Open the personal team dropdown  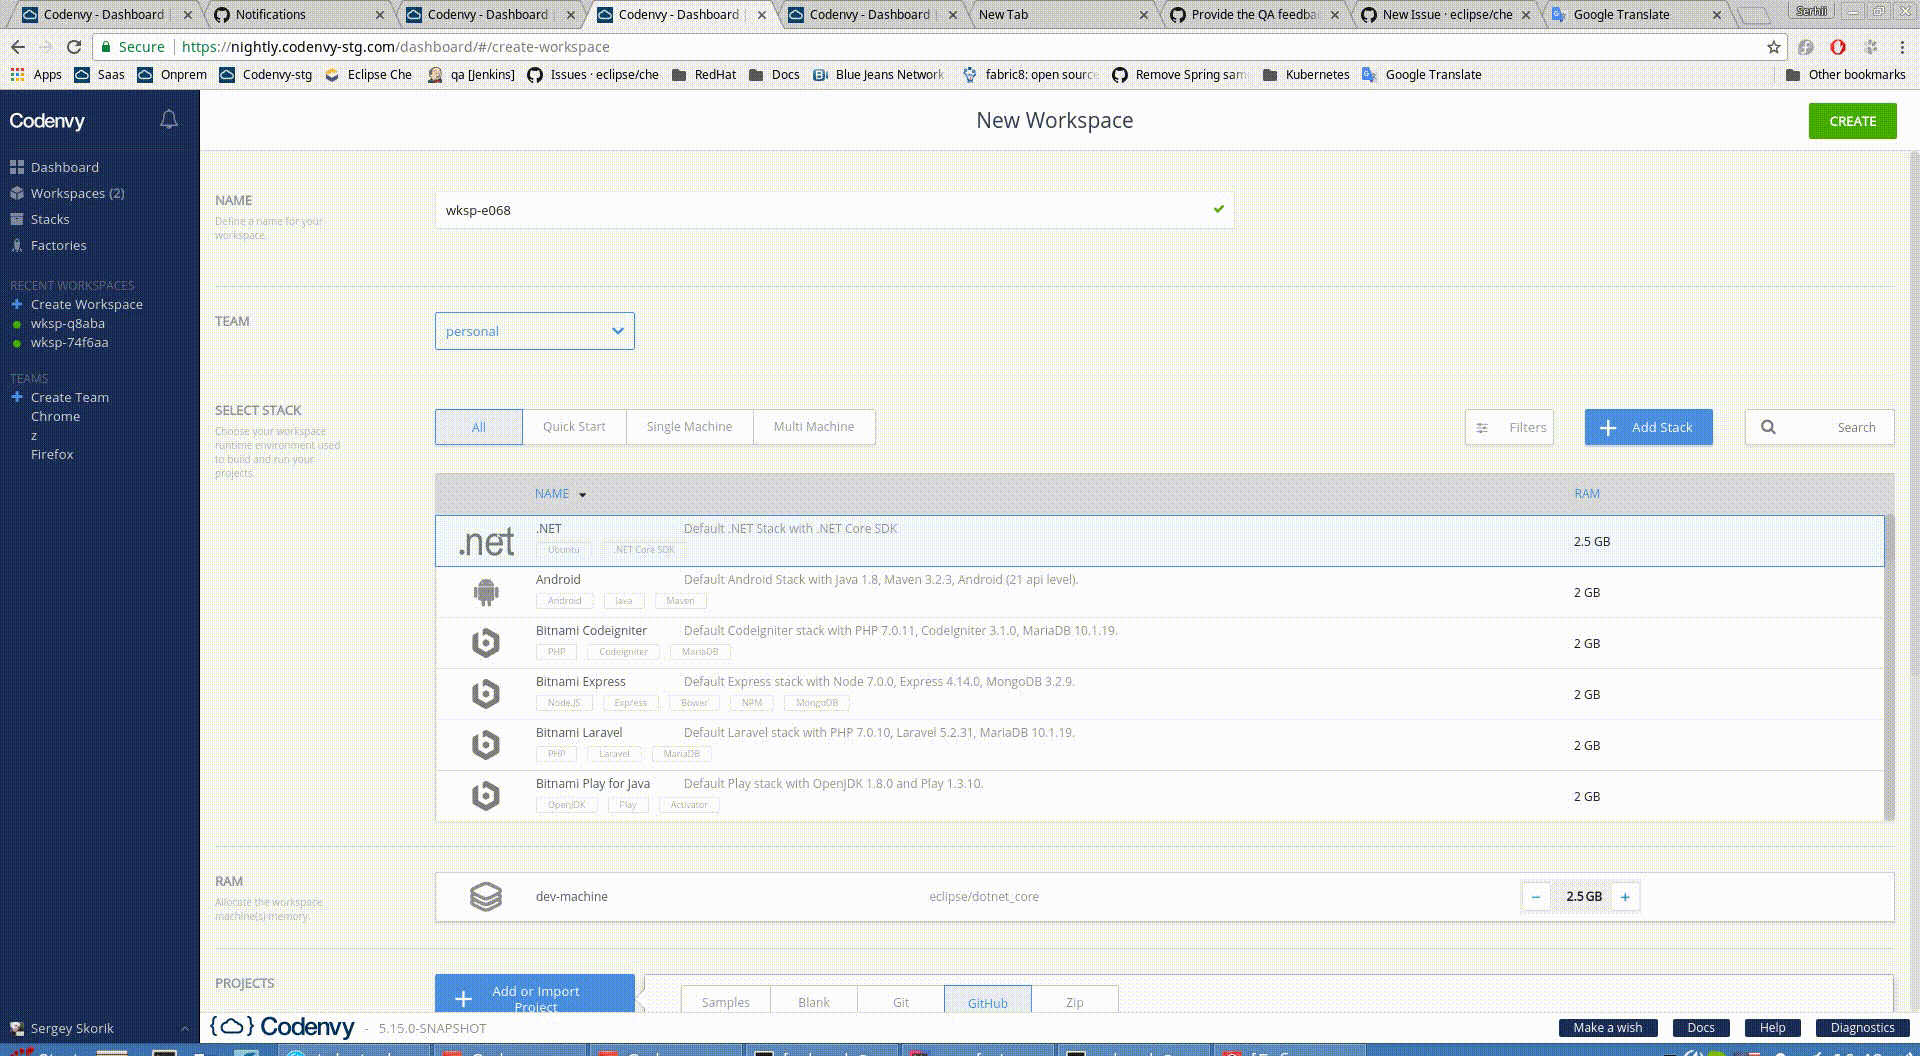535,331
